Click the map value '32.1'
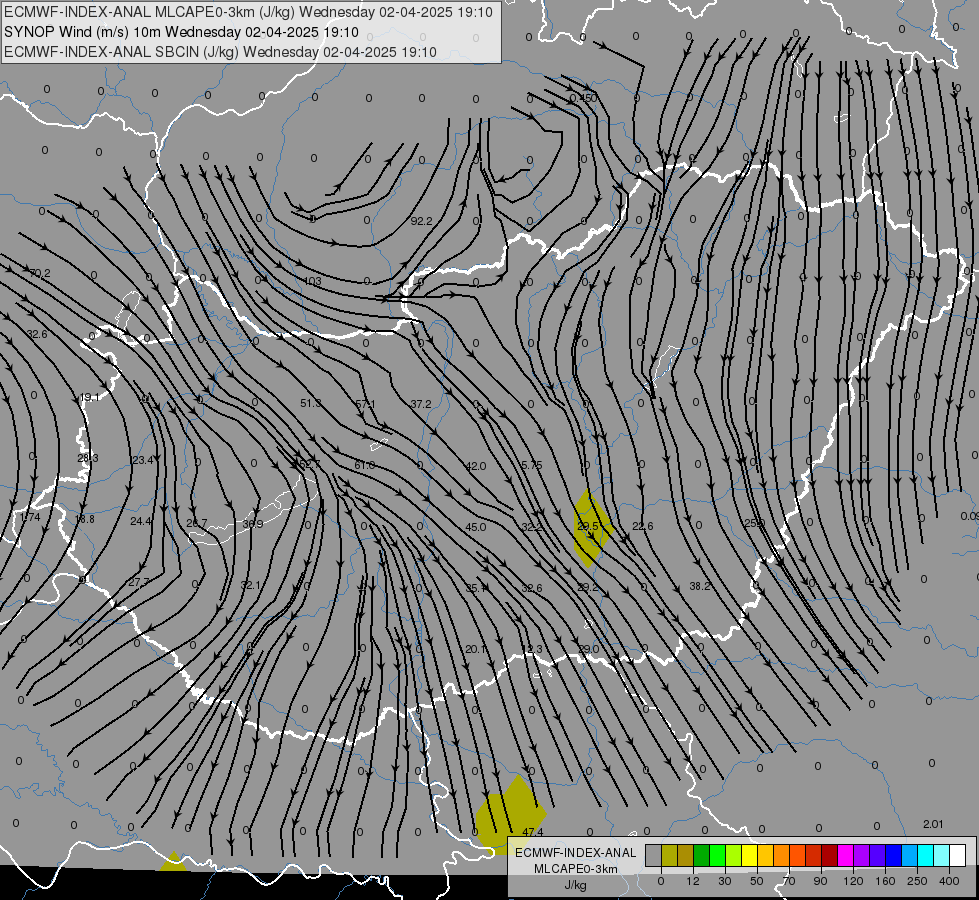979x900 pixels. coord(251,585)
